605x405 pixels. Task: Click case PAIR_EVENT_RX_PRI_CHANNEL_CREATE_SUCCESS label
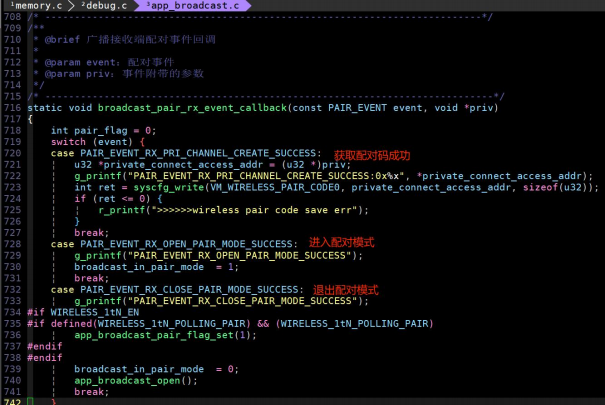(186, 153)
